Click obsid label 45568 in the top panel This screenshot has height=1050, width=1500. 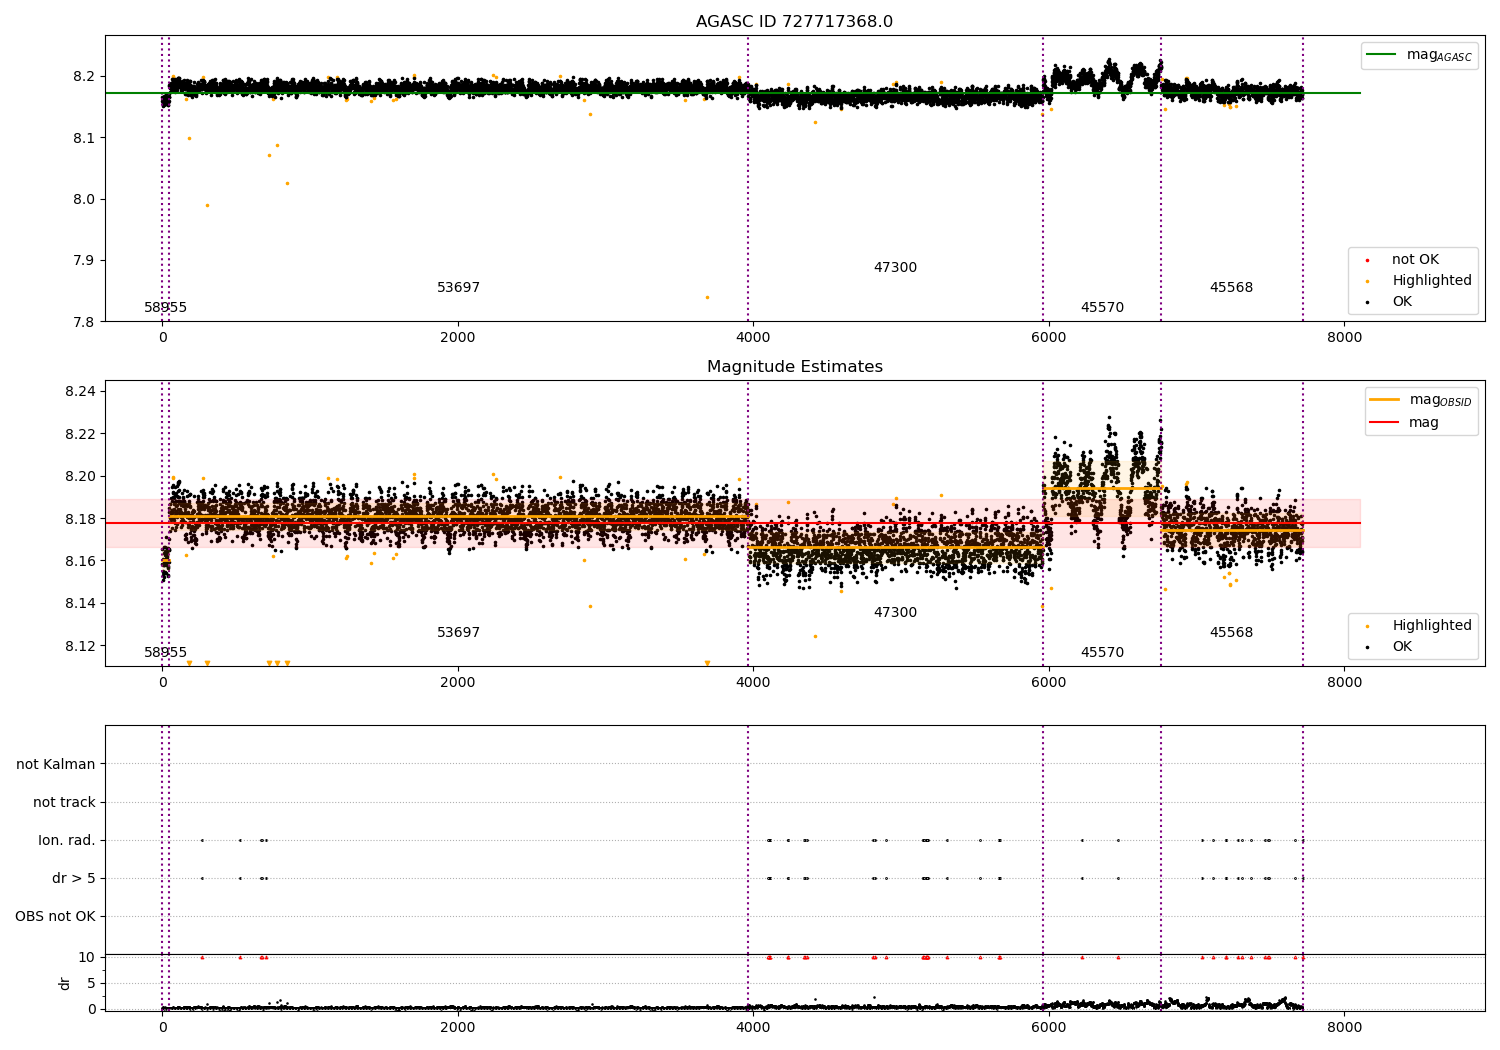[1231, 288]
